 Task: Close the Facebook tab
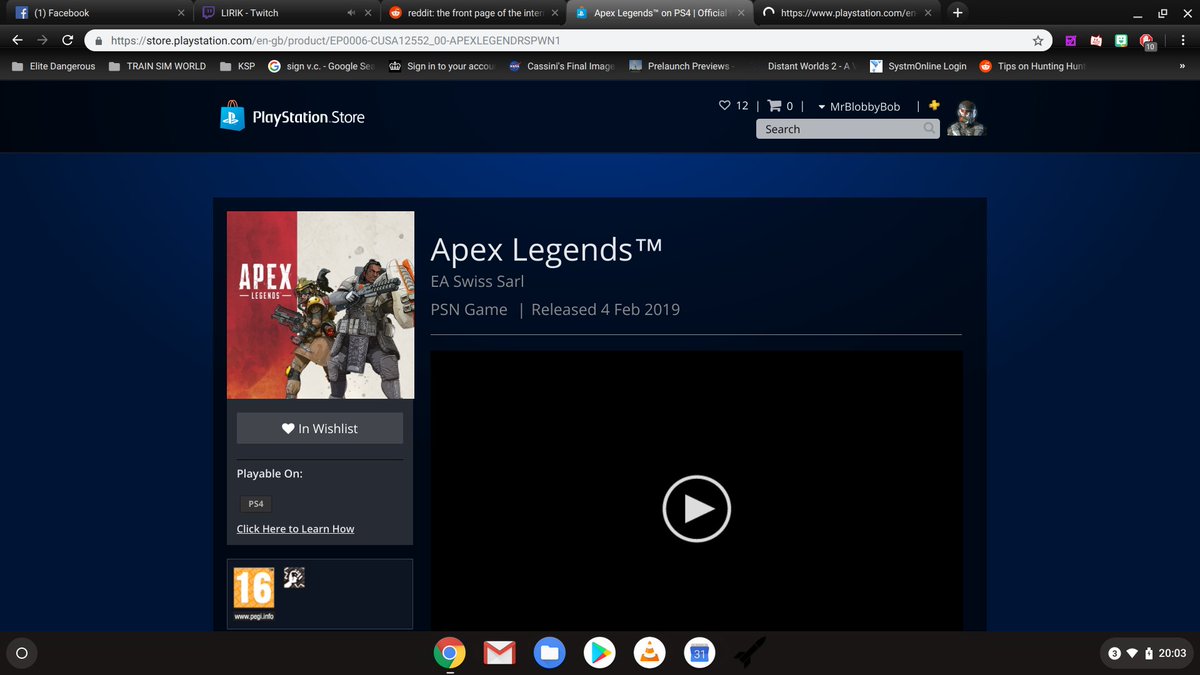click(180, 13)
